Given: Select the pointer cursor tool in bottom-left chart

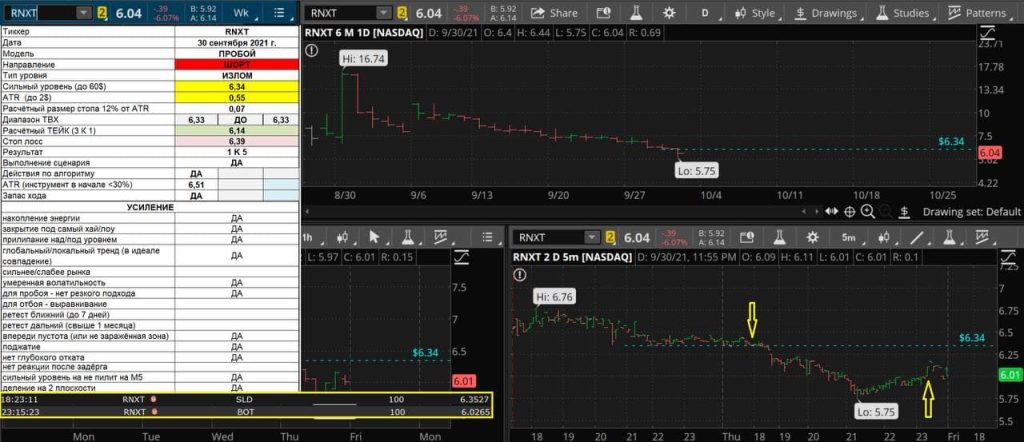Looking at the screenshot, I should (x=374, y=237).
